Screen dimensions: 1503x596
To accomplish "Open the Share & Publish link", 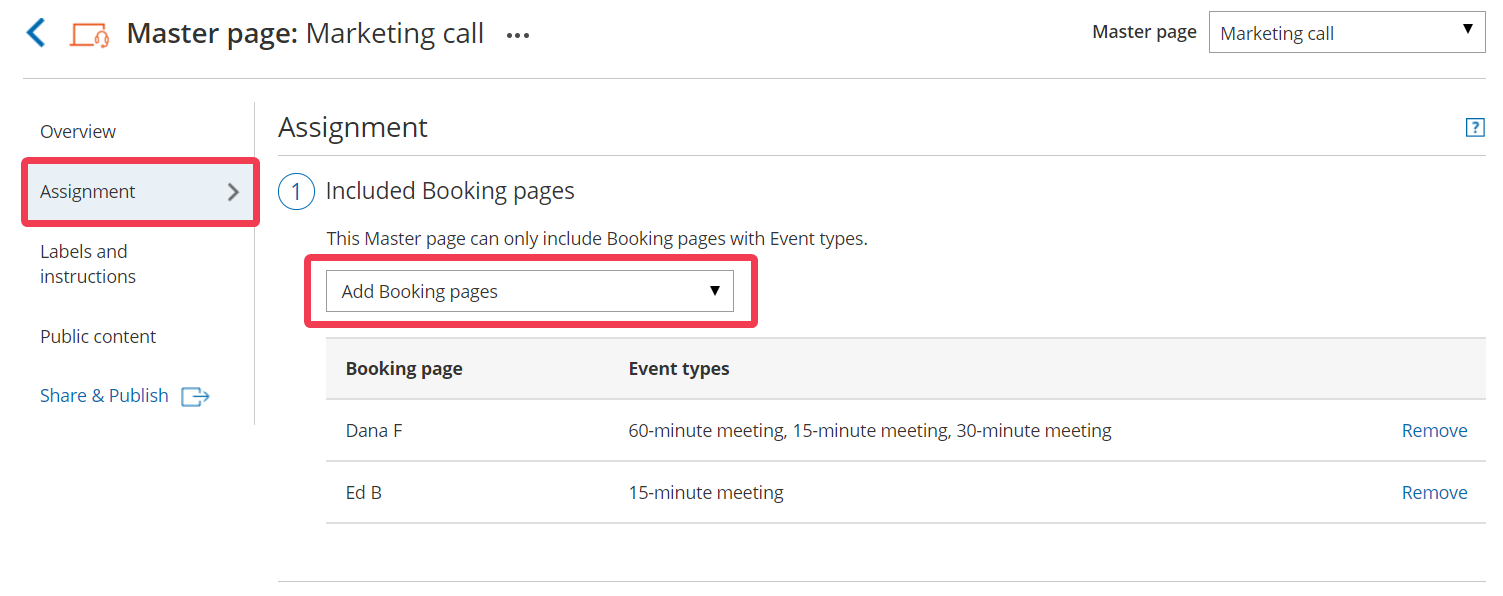I will point(104,396).
